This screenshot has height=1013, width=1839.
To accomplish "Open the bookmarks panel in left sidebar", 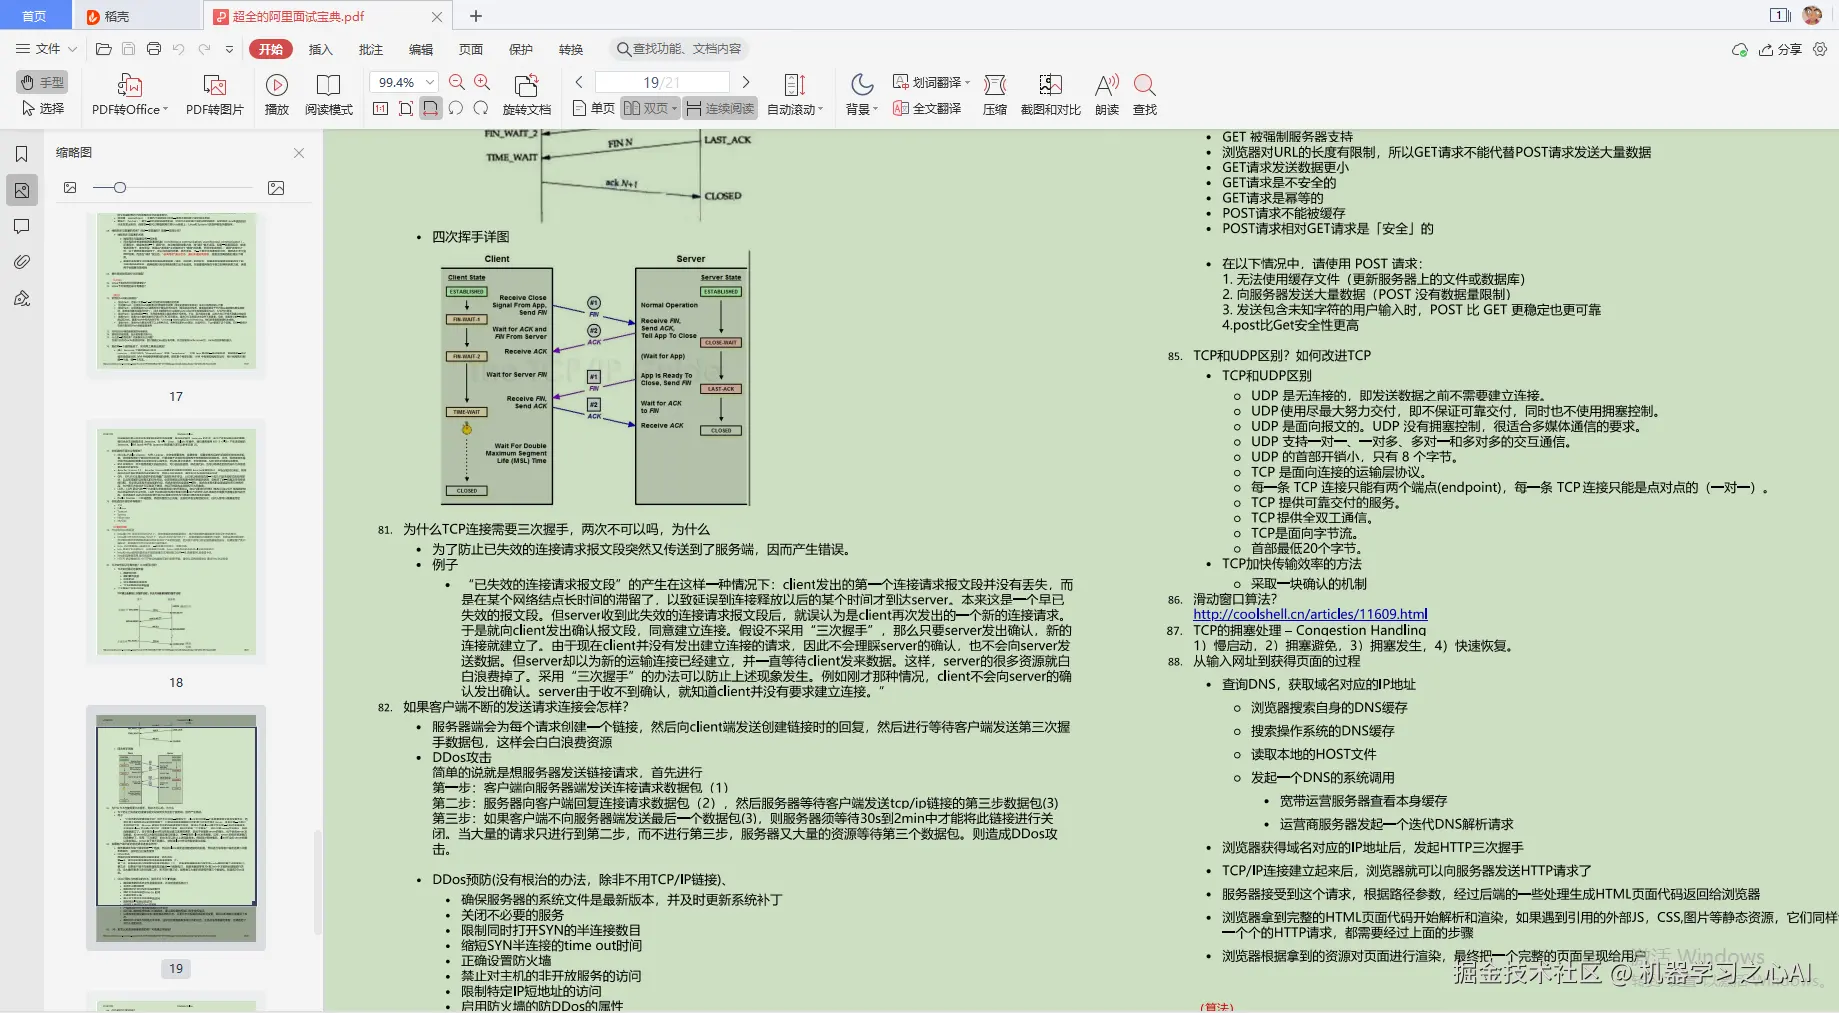I will 21,153.
